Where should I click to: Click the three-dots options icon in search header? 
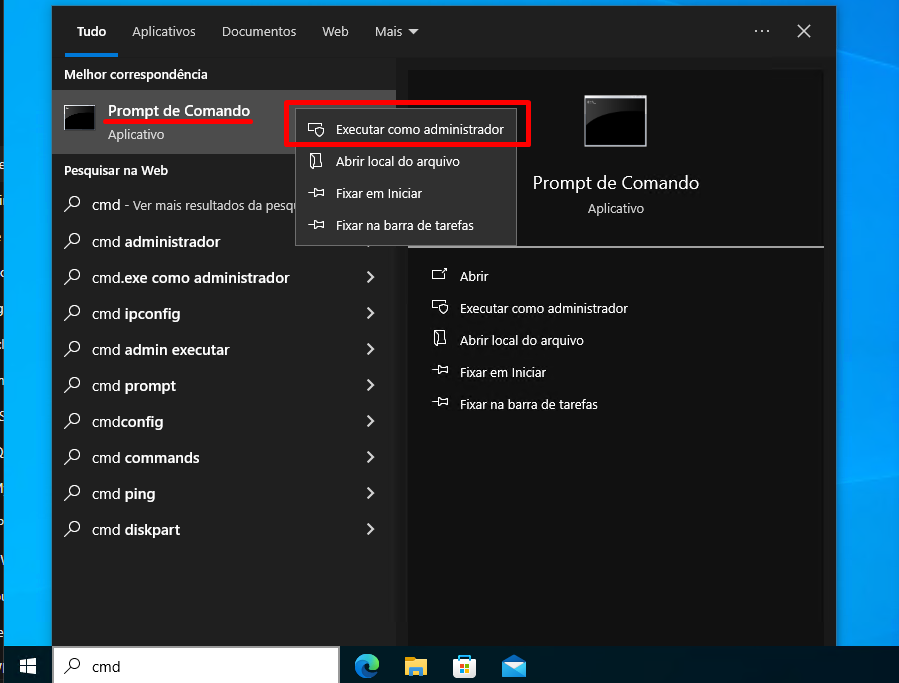click(762, 32)
